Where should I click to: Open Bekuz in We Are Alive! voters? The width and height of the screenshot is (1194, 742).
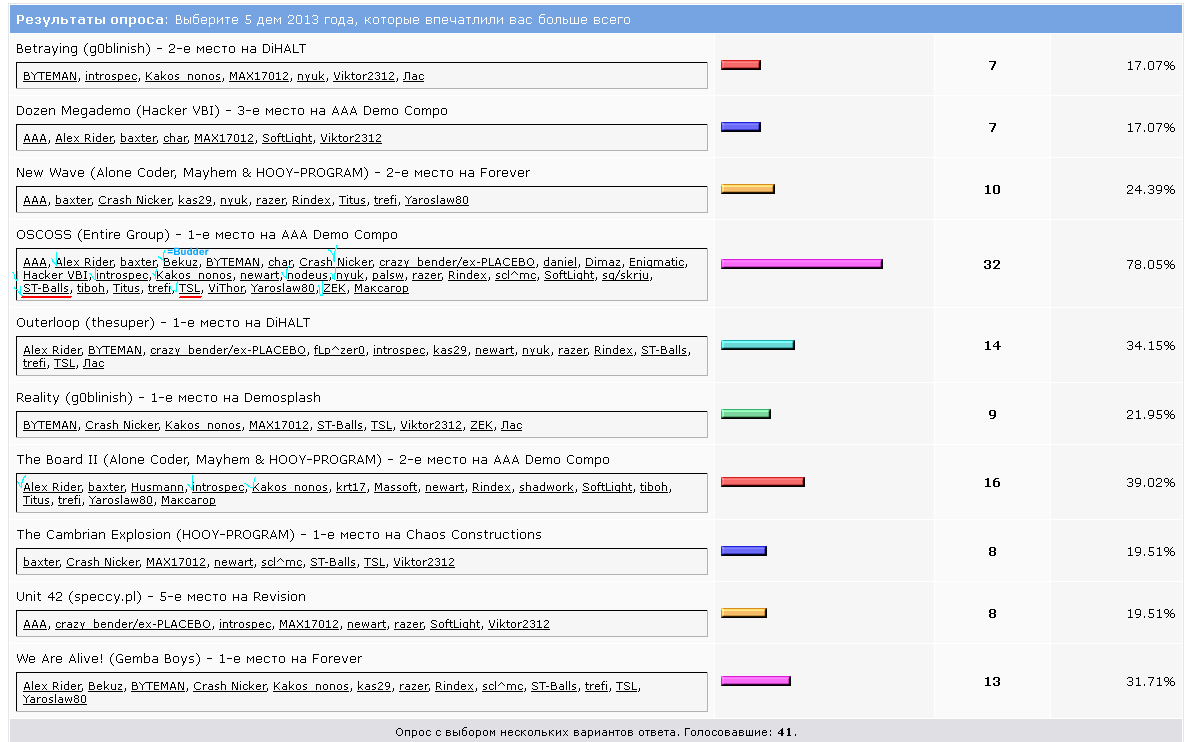coord(106,687)
